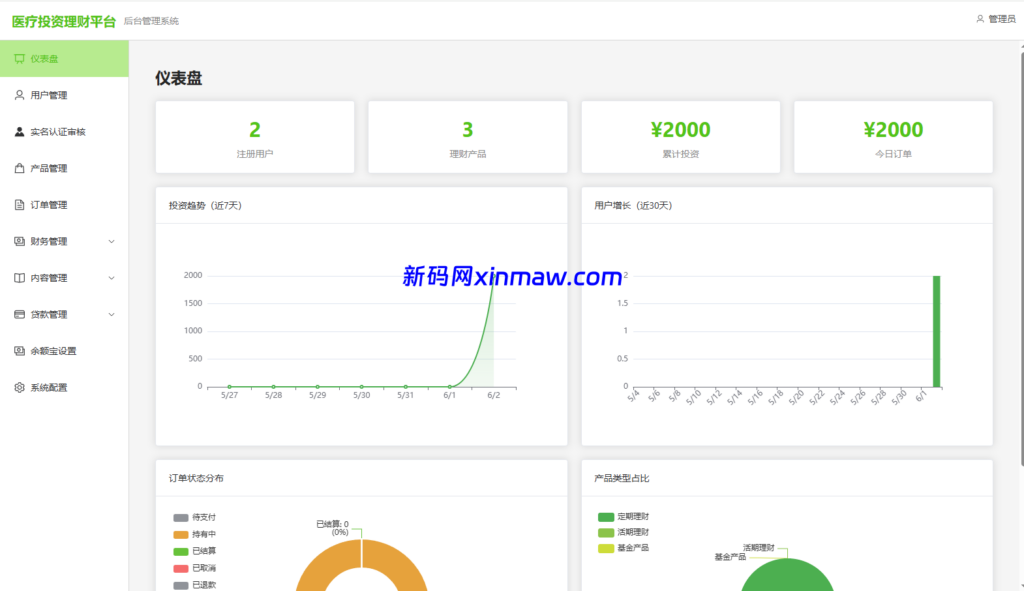Open the 仪表盘 menu item
Viewport: 1024px width, 591px height.
coord(64,59)
